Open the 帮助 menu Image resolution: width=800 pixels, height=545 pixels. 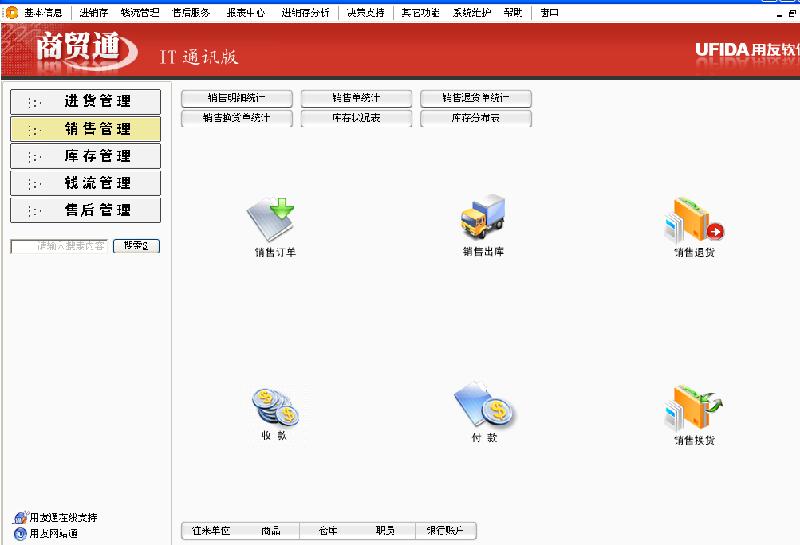[x=513, y=13]
